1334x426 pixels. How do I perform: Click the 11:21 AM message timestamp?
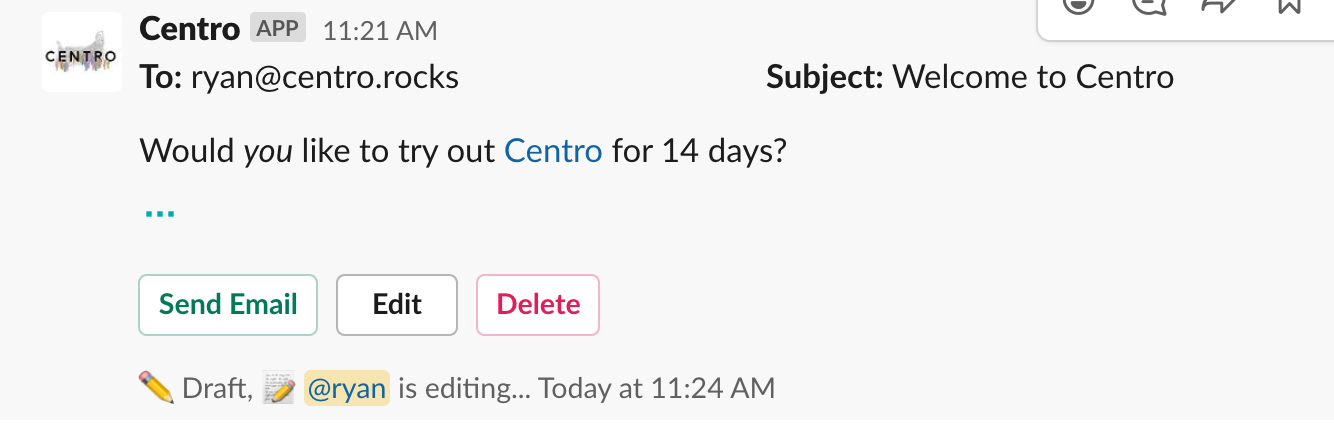380,31
